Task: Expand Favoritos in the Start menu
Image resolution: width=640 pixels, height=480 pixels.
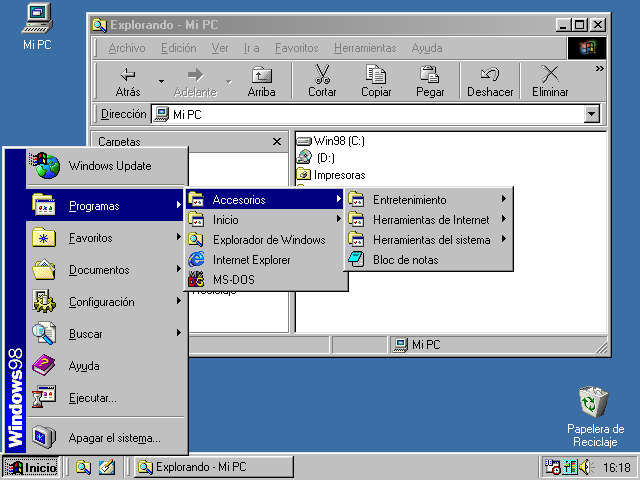Action: [107, 238]
